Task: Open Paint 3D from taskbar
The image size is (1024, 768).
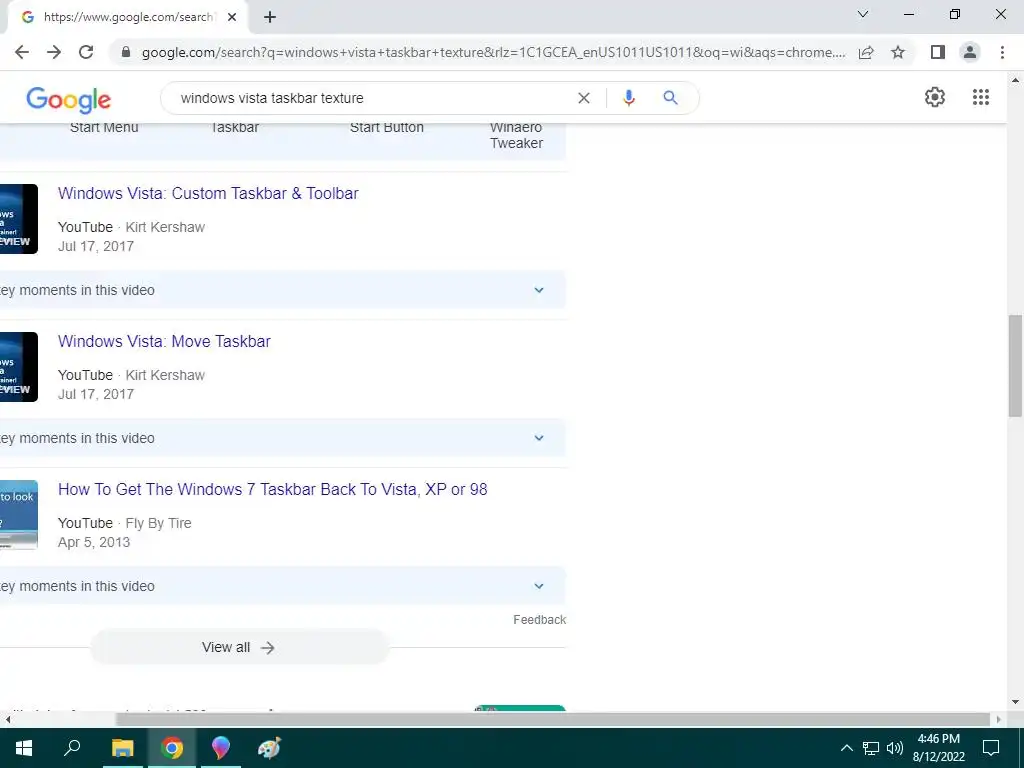Action: [221, 748]
